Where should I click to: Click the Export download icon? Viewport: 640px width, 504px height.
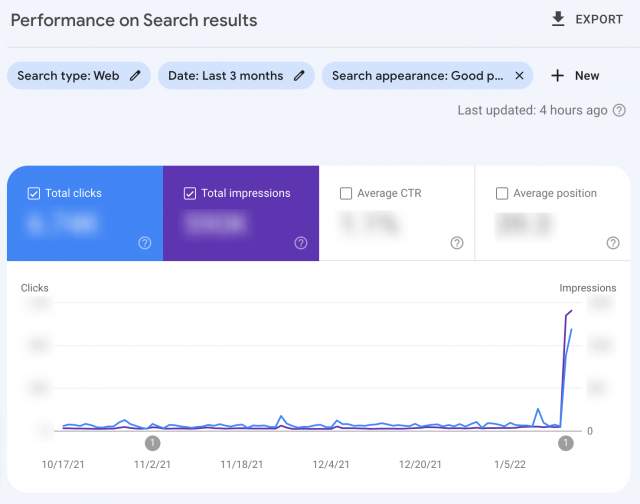(x=558, y=20)
